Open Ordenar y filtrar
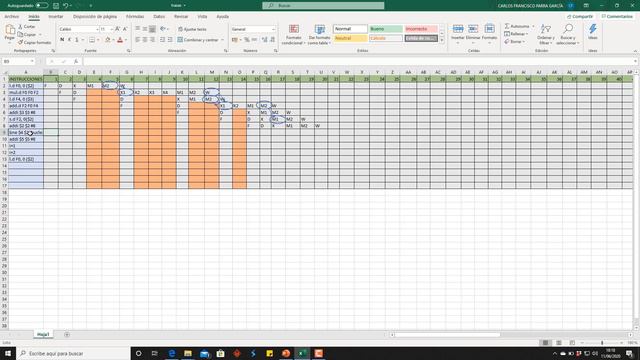 click(545, 34)
